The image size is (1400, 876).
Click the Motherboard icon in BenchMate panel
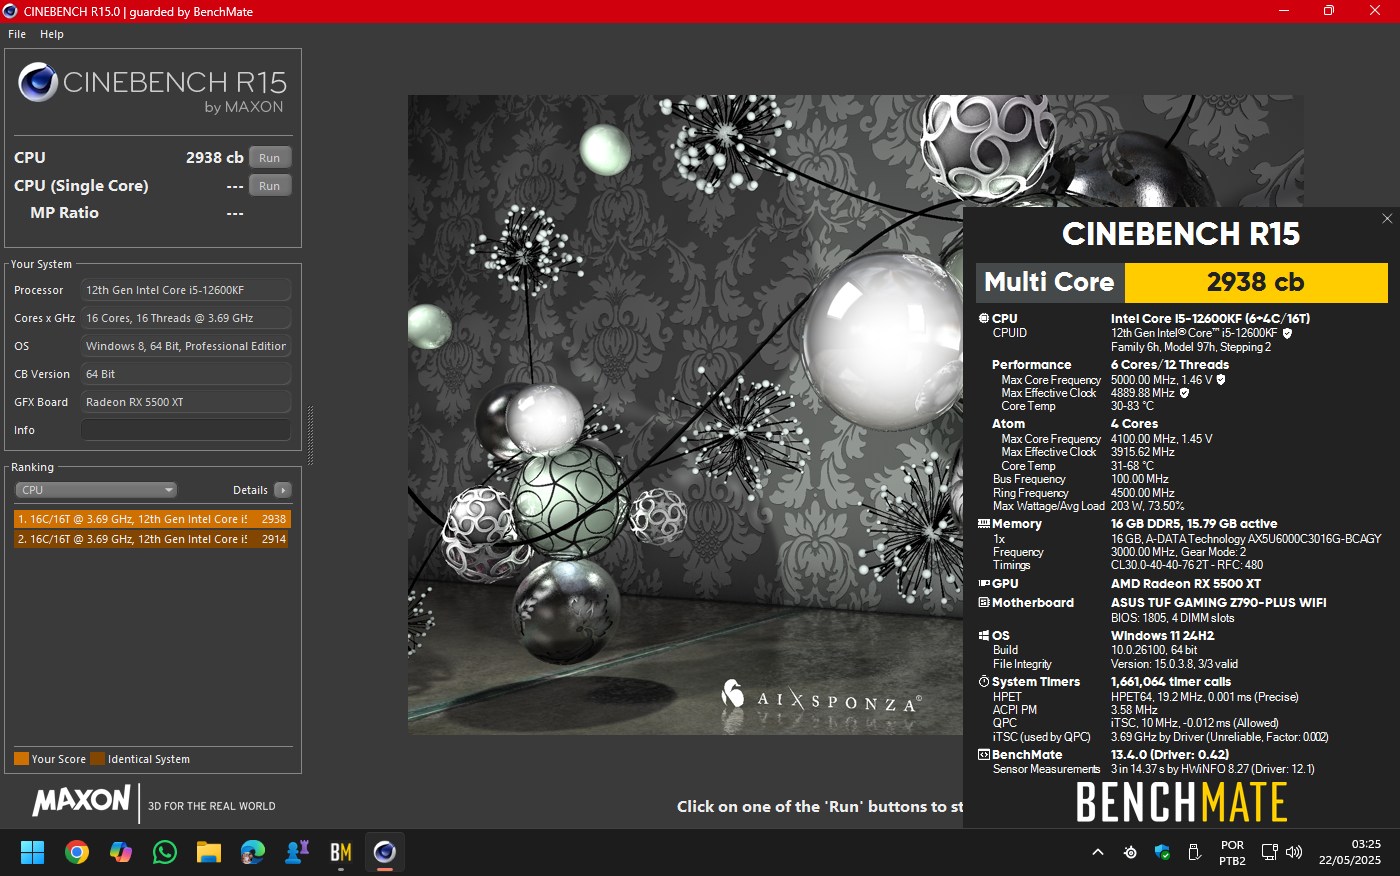pos(984,603)
